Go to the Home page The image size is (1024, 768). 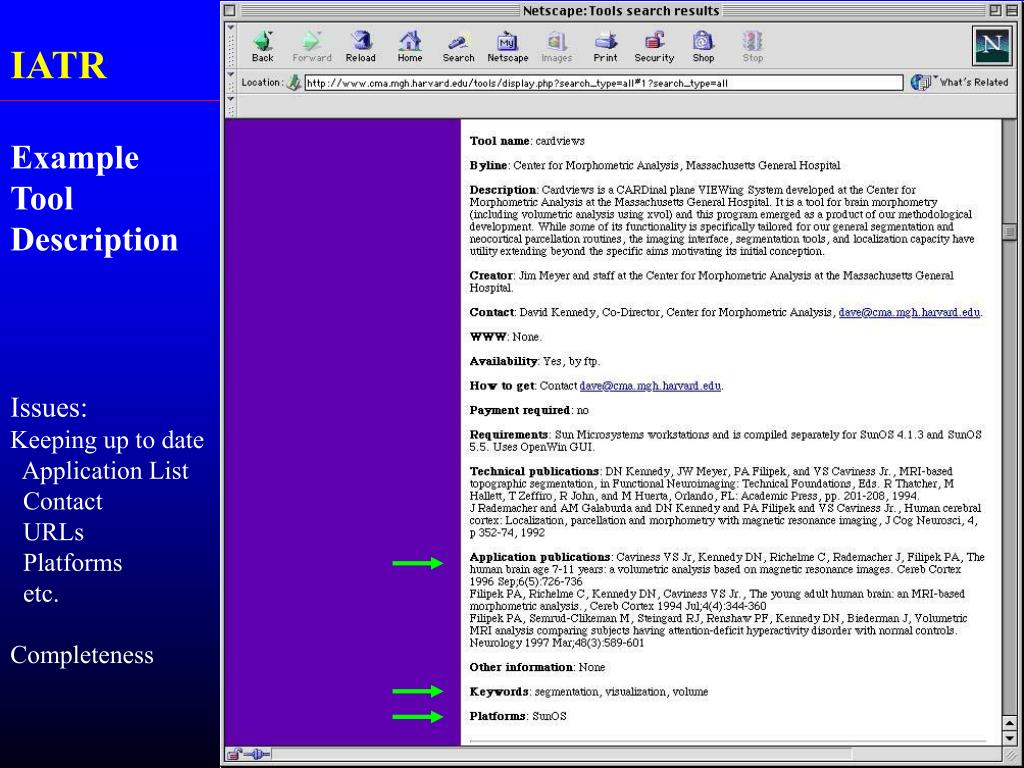(x=409, y=46)
